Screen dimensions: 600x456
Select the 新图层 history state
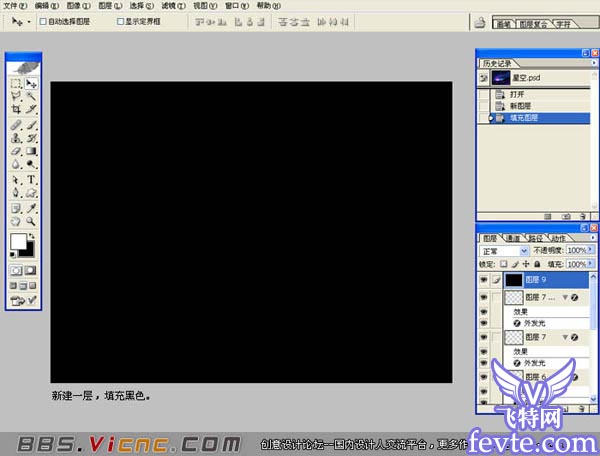[520, 105]
